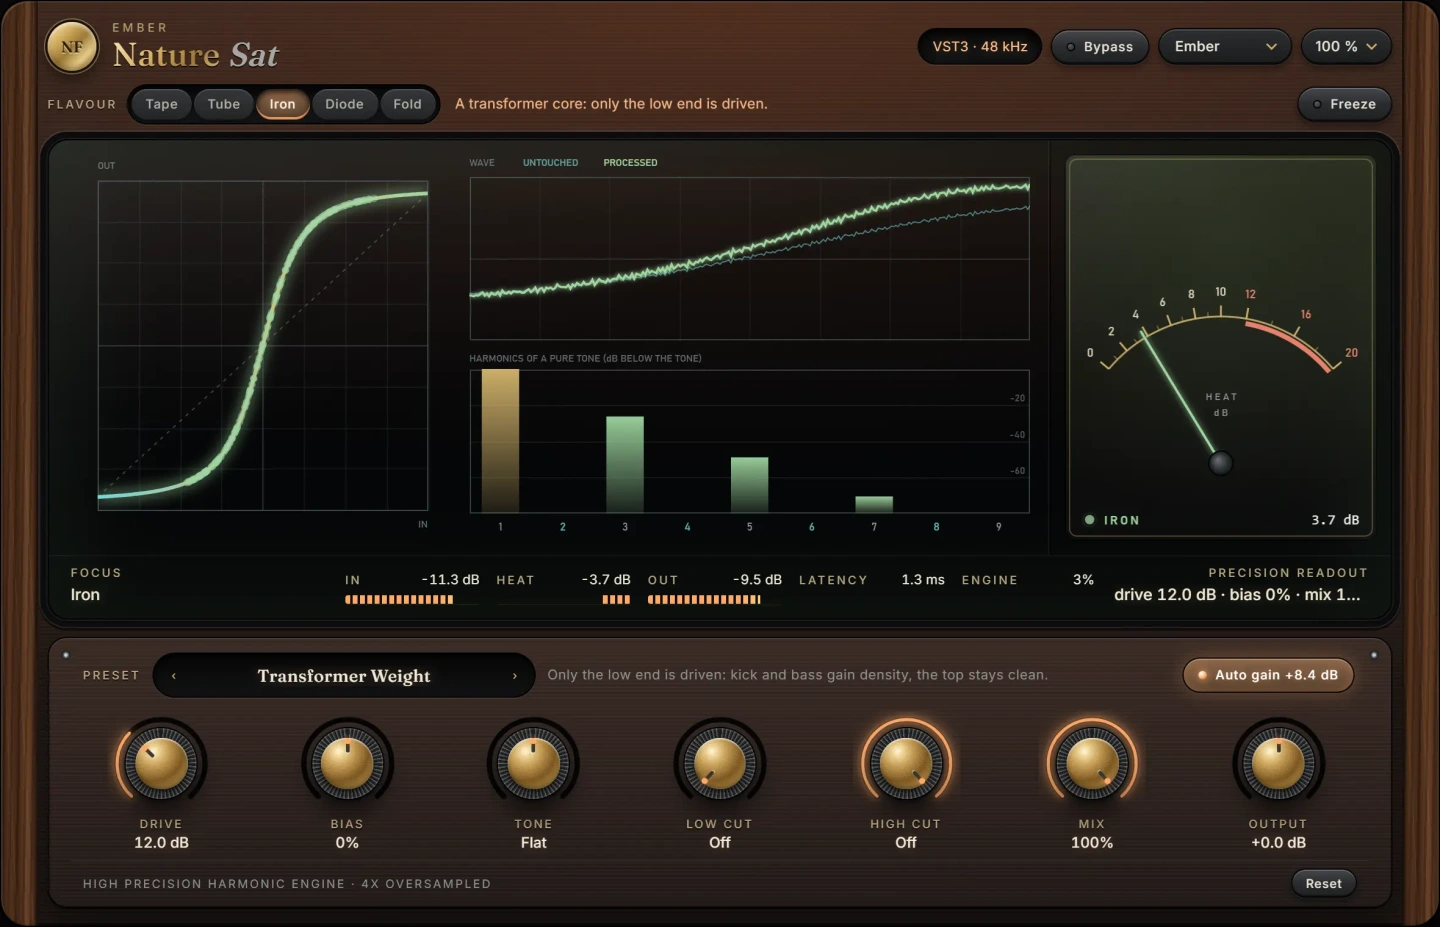Toggle the Bypass button
Viewport: 1440px width, 927px height.
[x=1099, y=47]
